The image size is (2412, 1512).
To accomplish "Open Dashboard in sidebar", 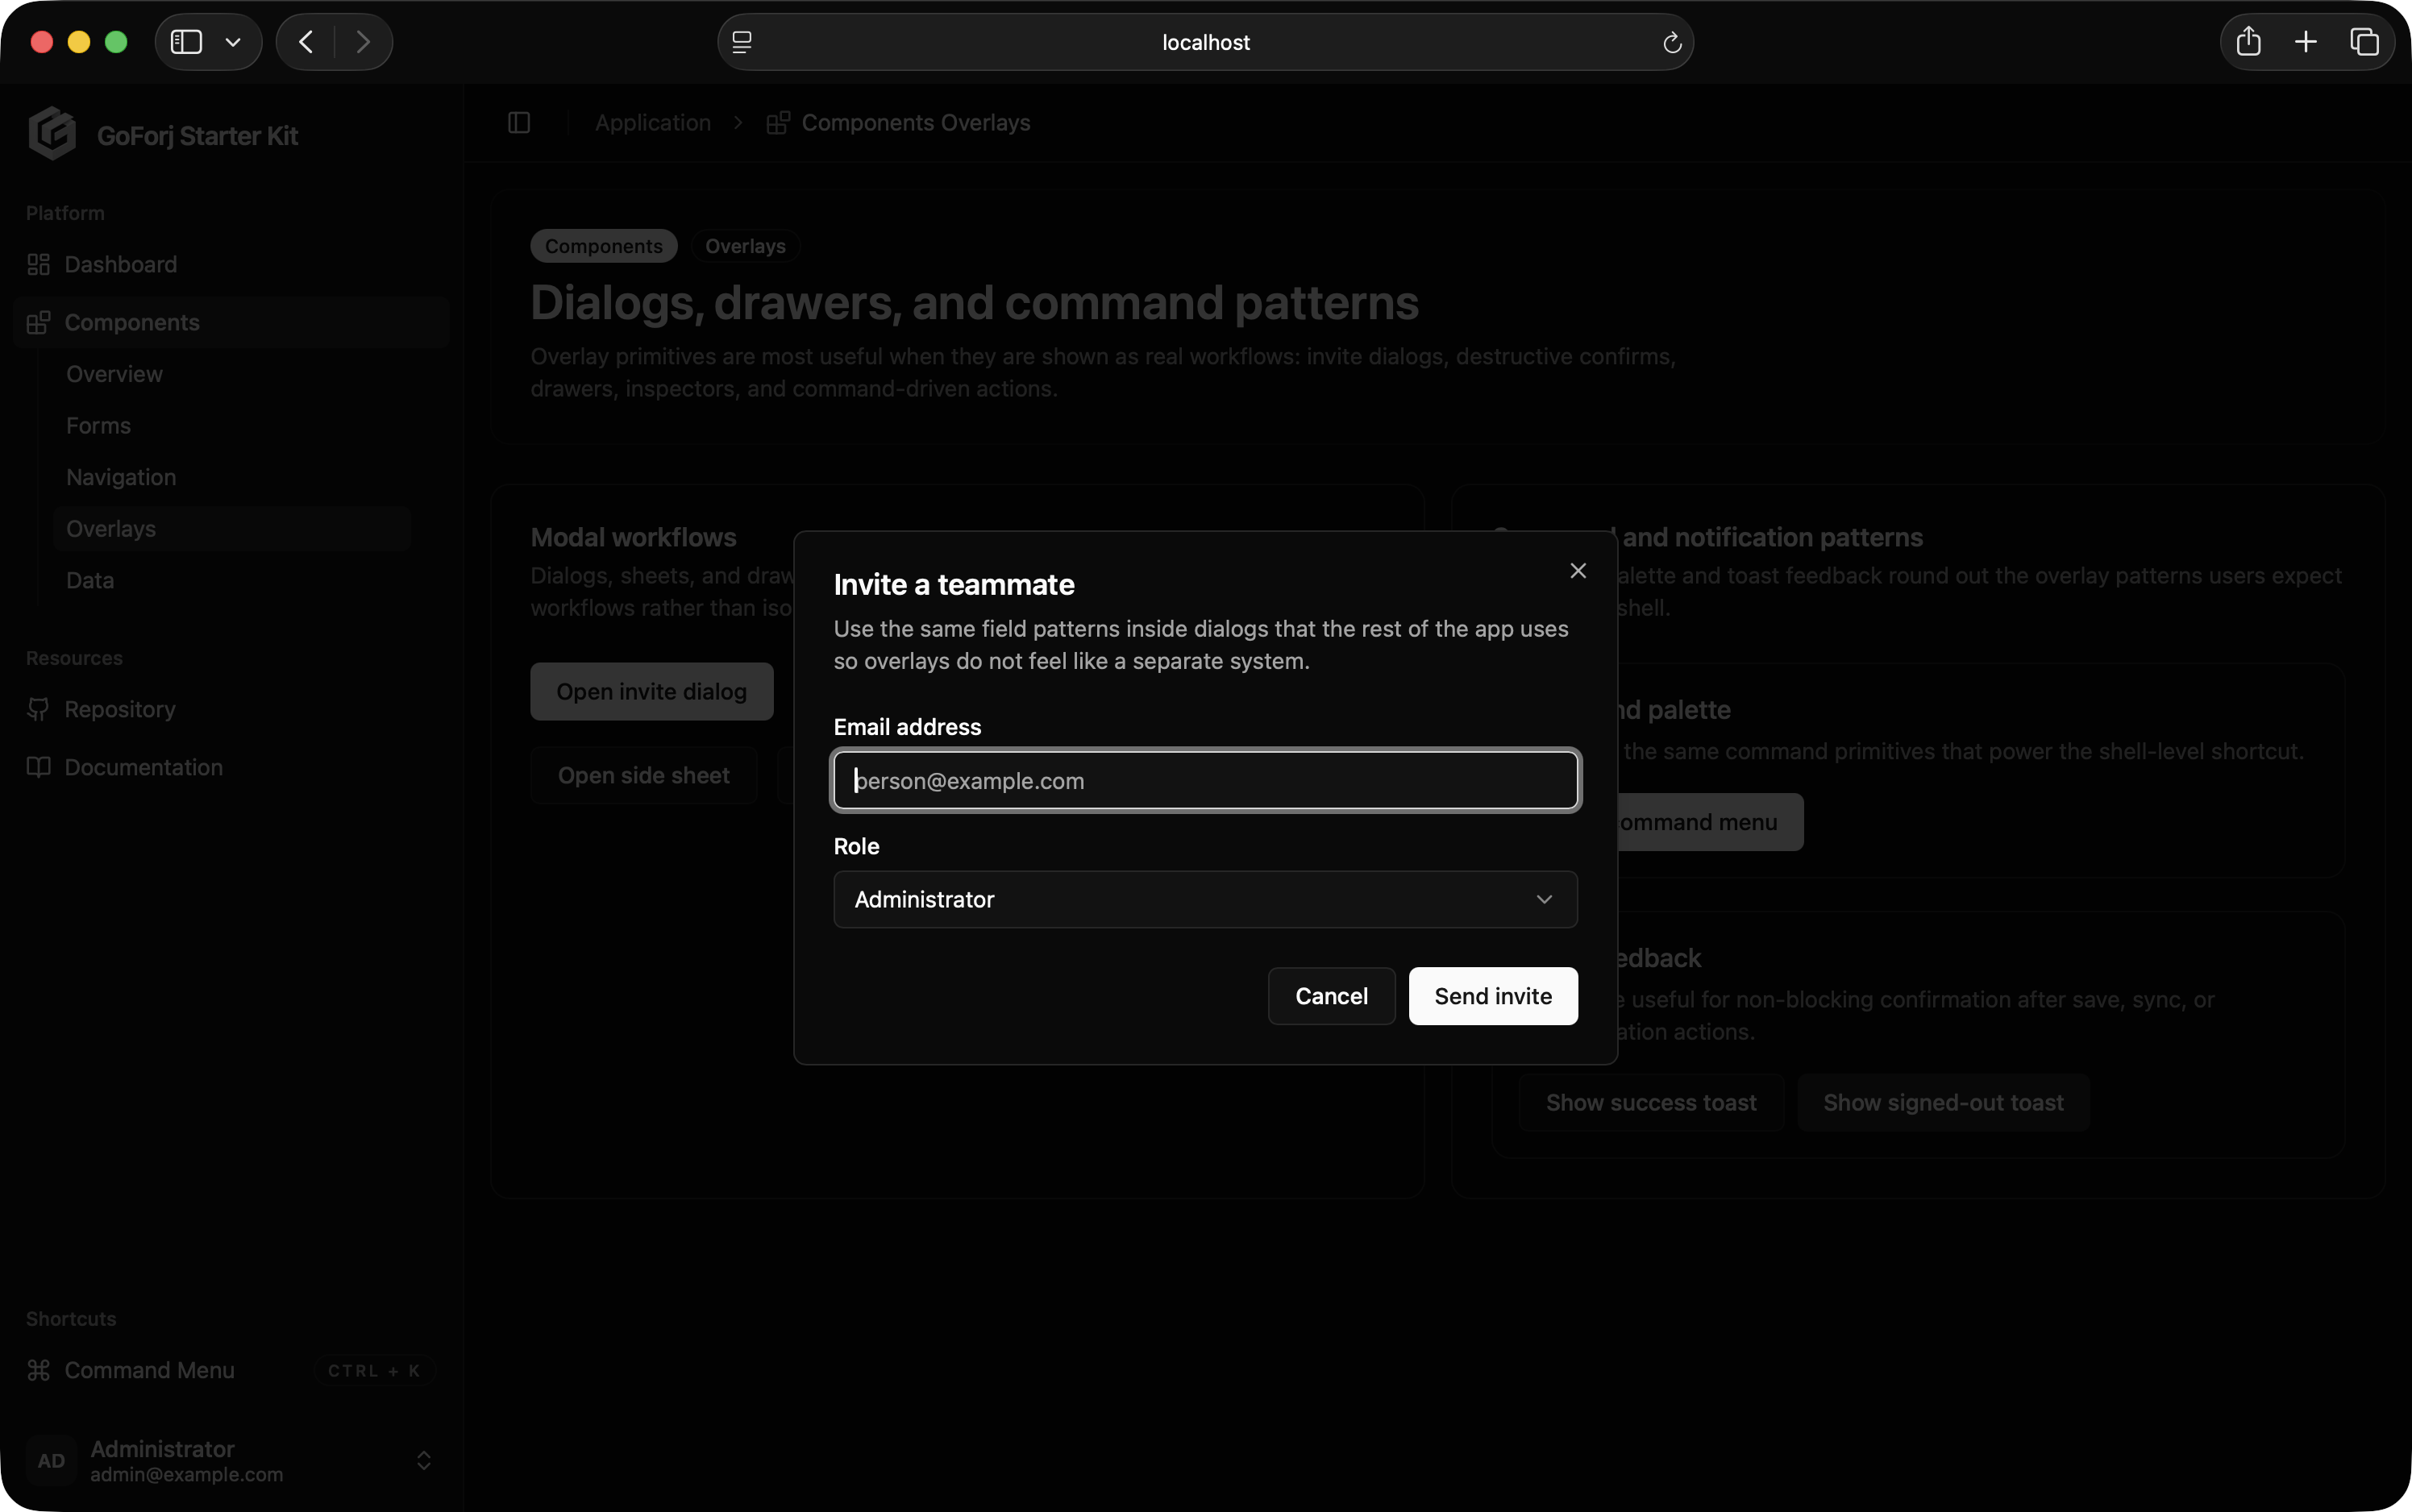I will (x=232, y=264).
